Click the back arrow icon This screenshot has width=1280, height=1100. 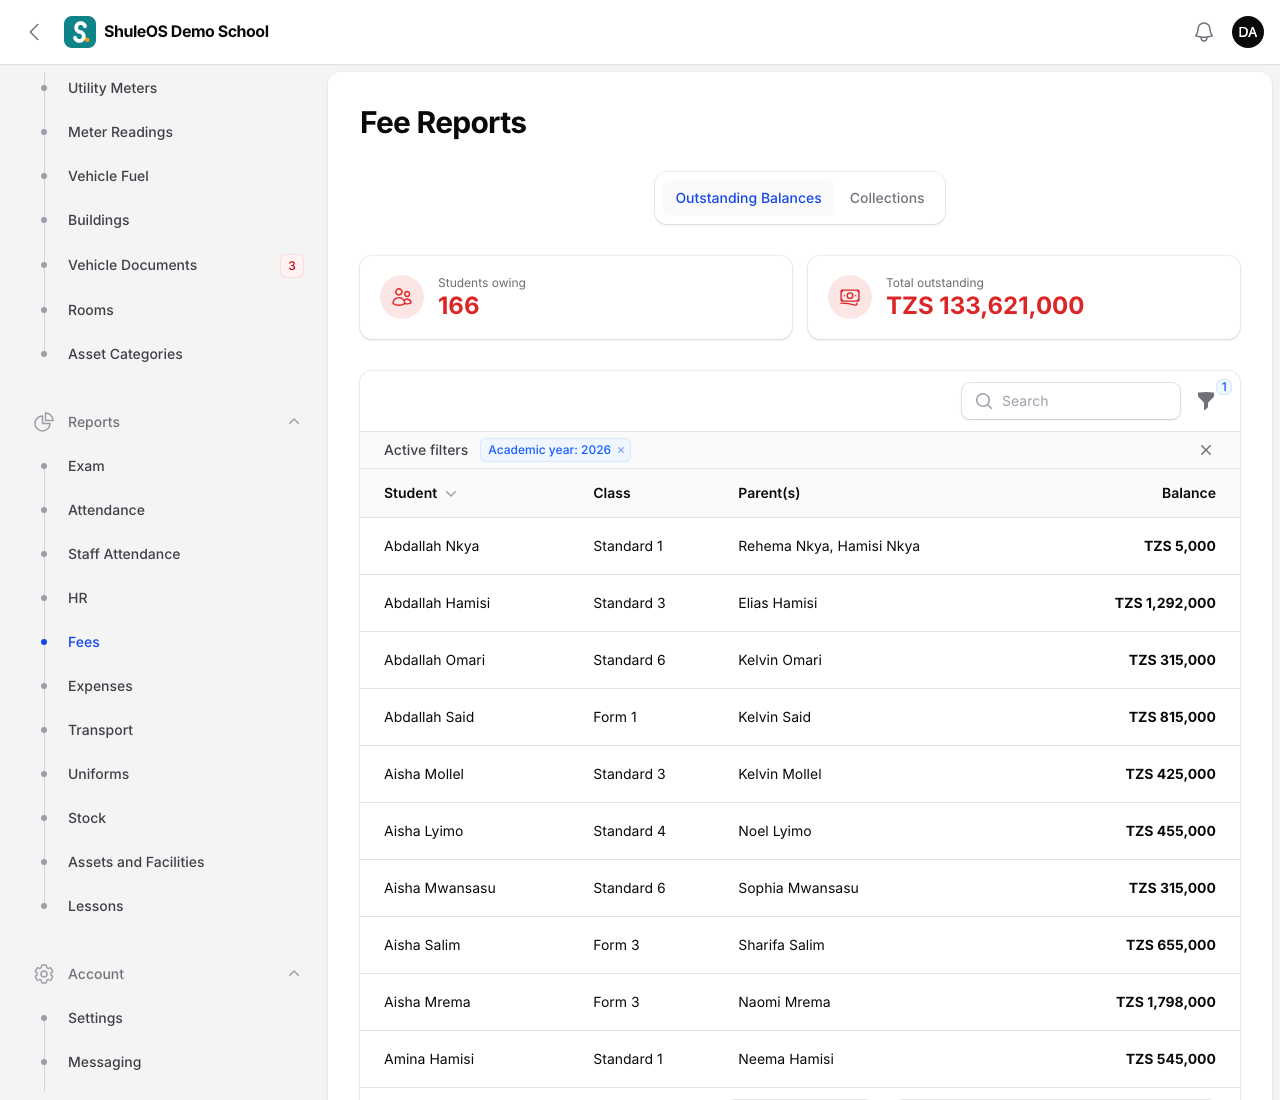click(34, 32)
